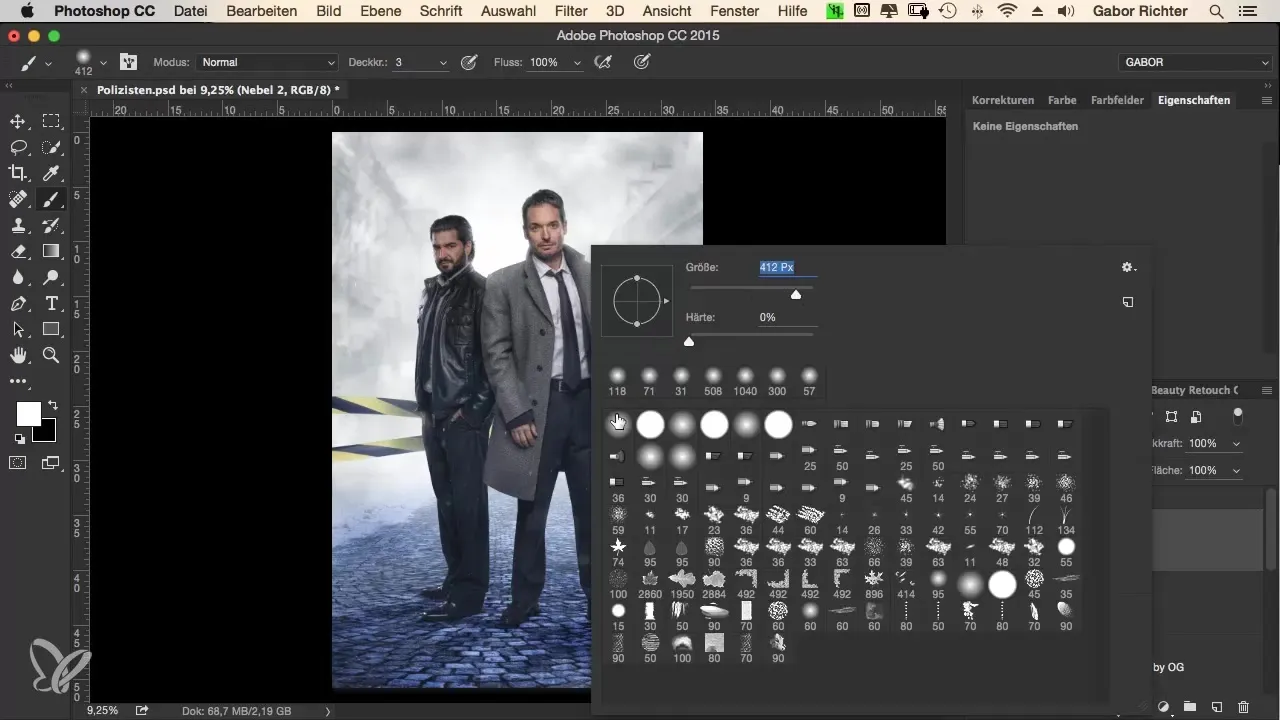The image size is (1280, 720).
Task: Add new adjustment layer
Action: 1164,706
